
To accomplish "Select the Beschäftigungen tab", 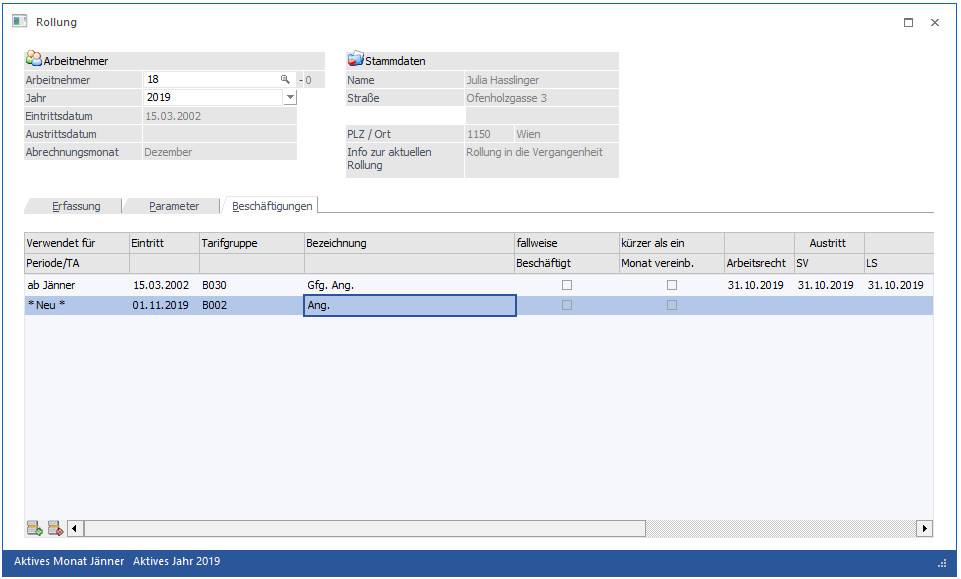I will click(272, 206).
